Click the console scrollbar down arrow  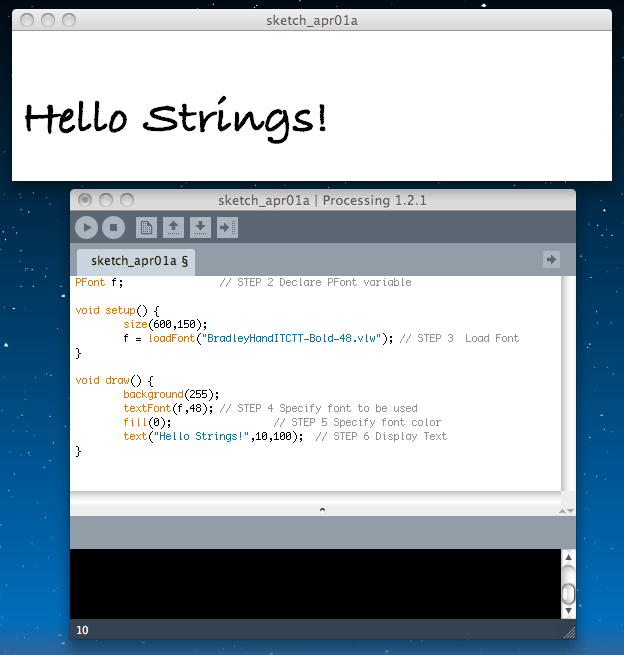point(568,611)
